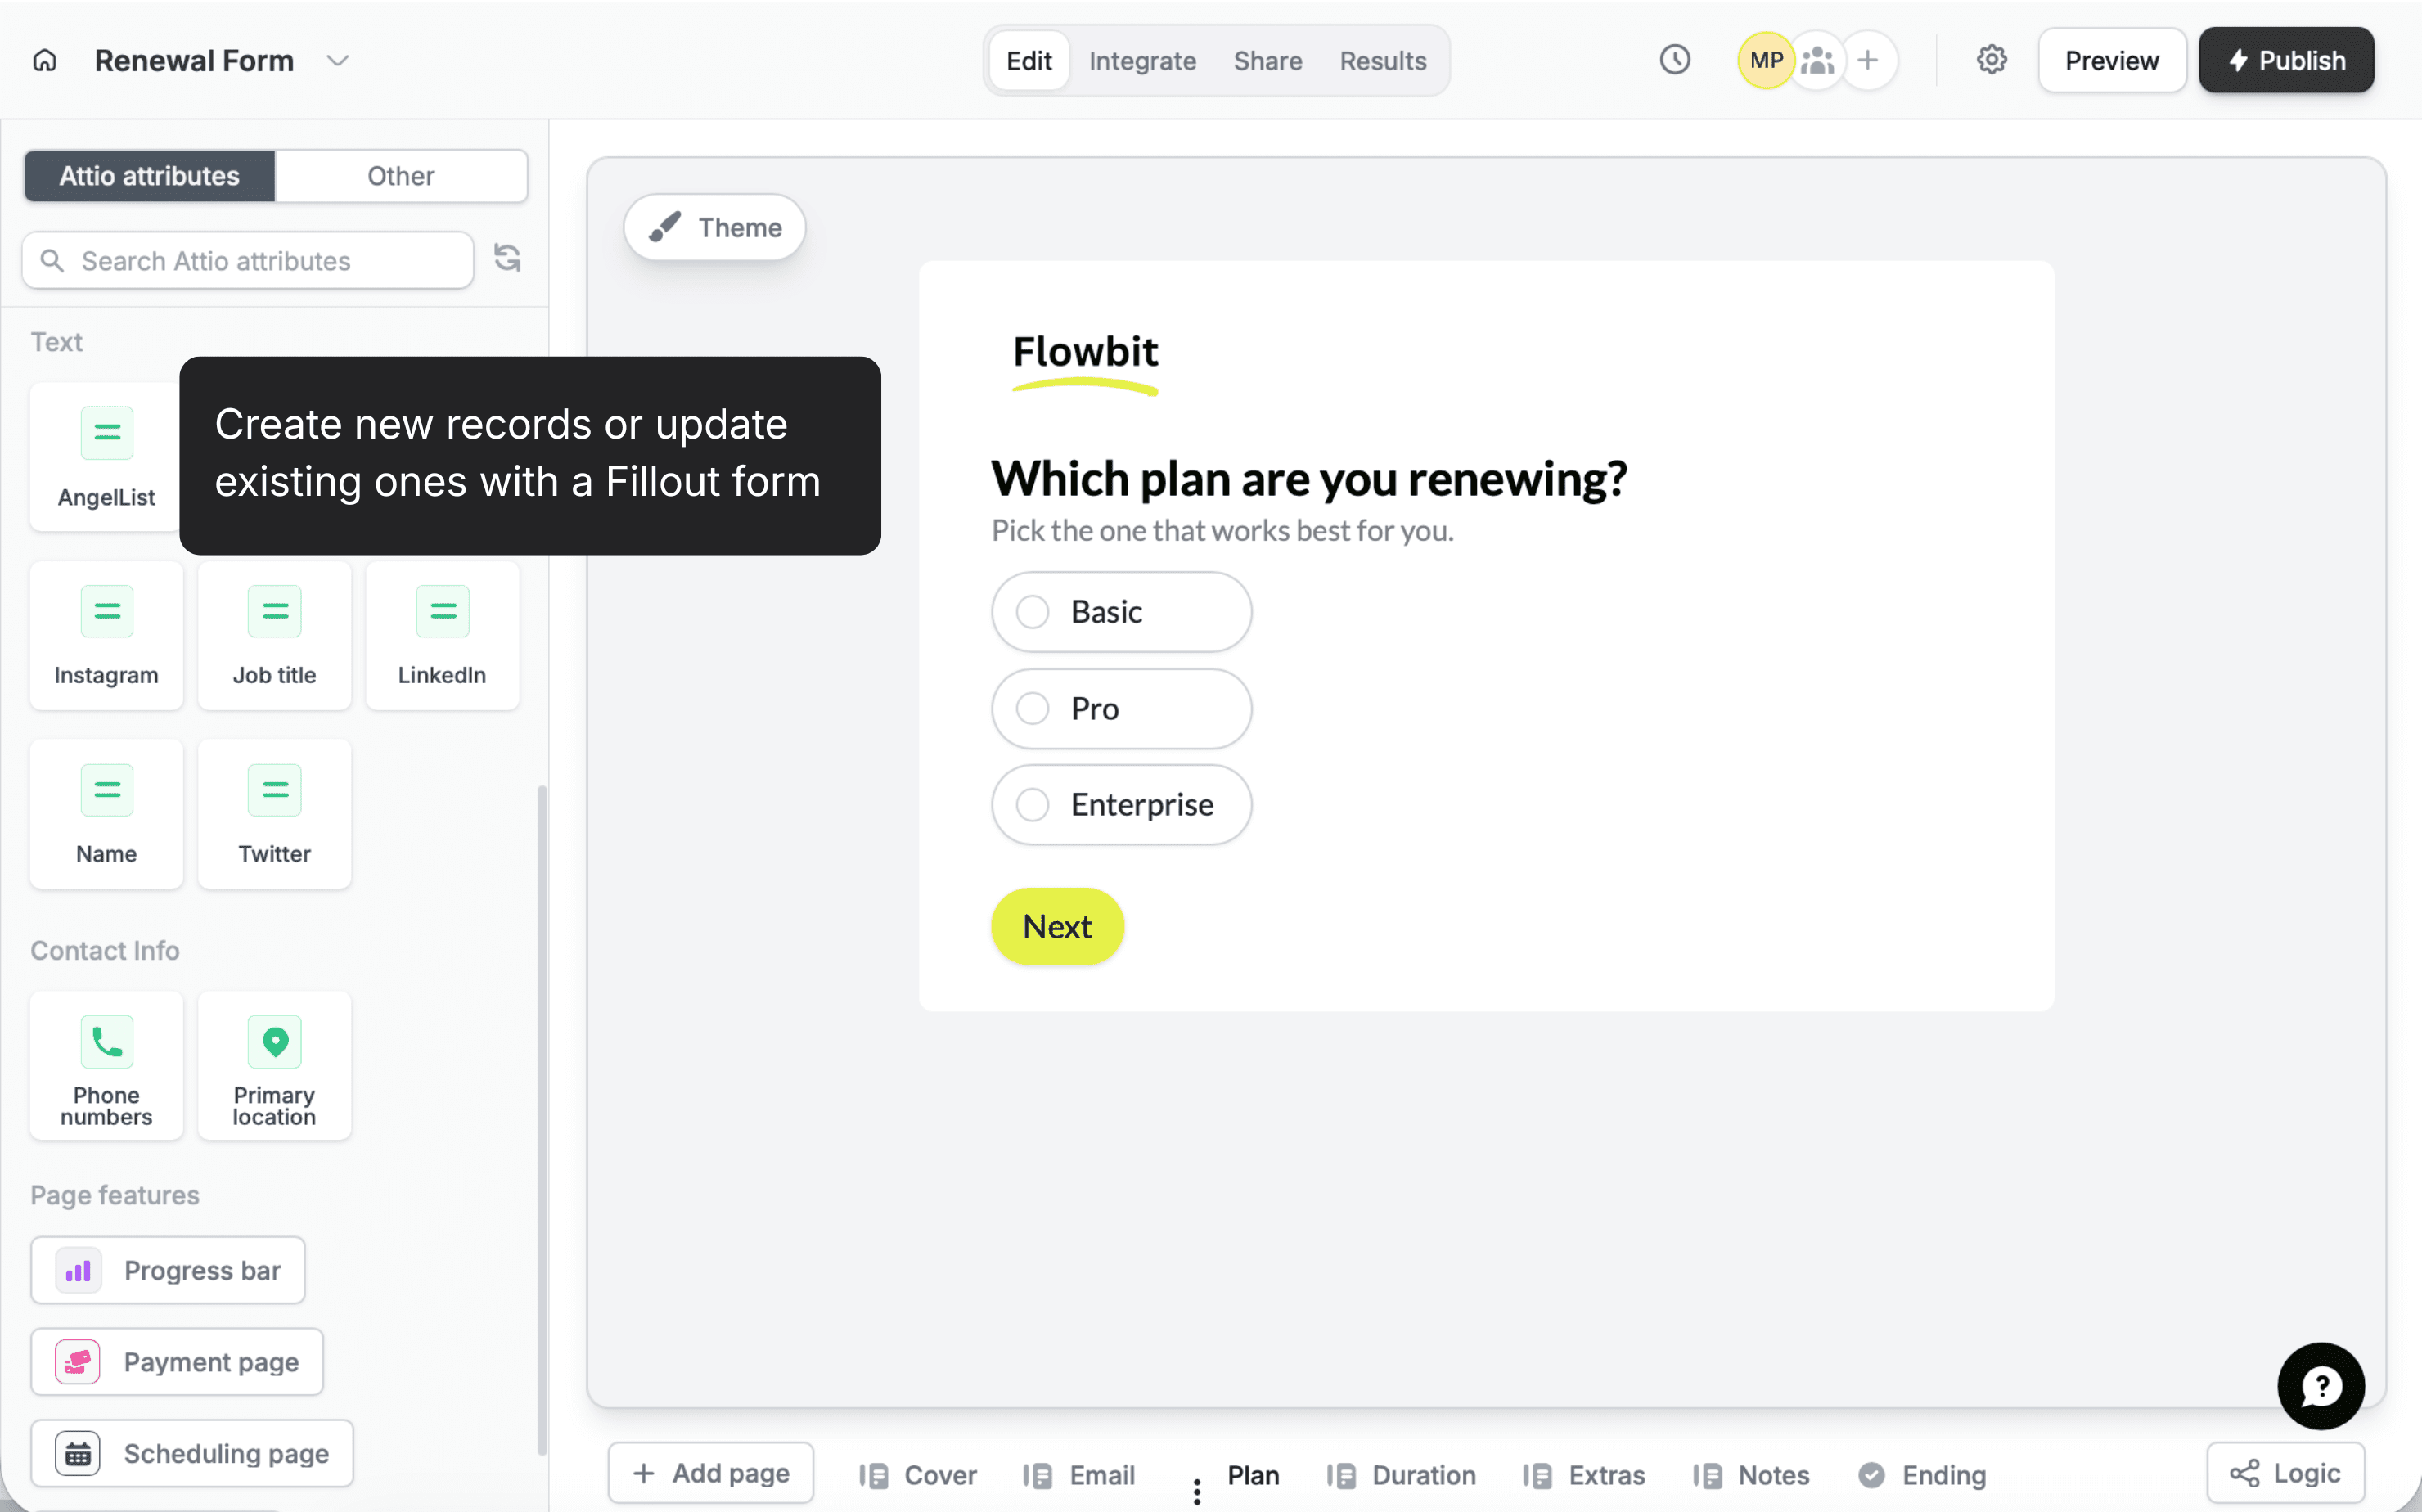Click Add page button

710,1473
